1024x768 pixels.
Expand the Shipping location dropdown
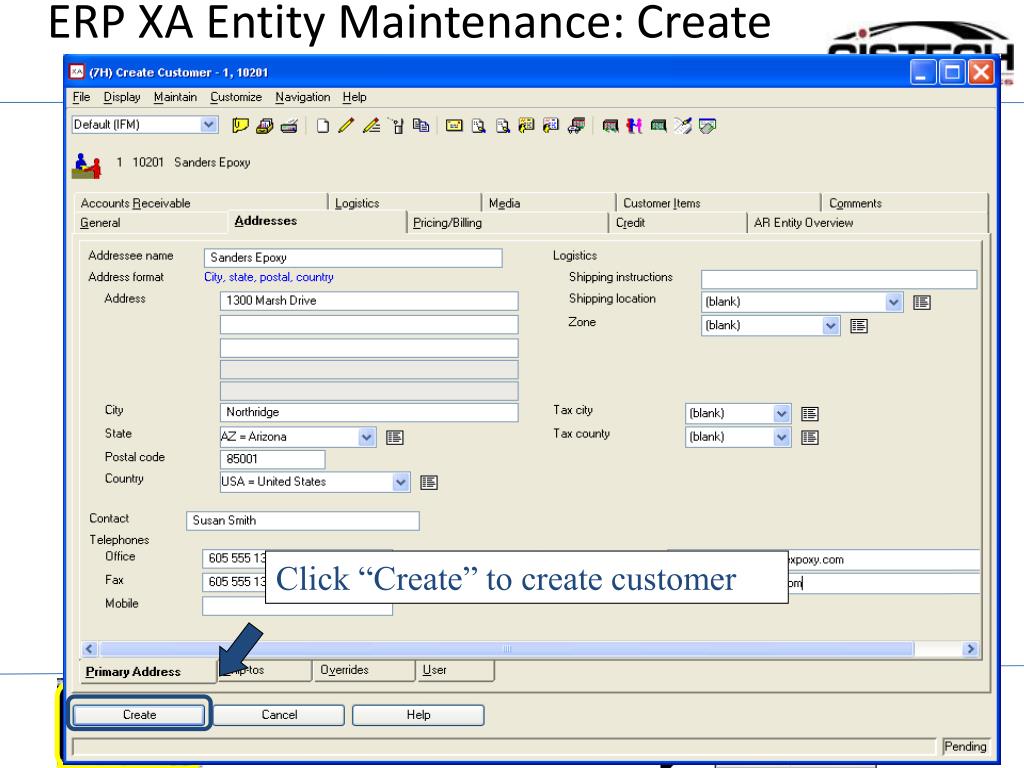[x=893, y=302]
